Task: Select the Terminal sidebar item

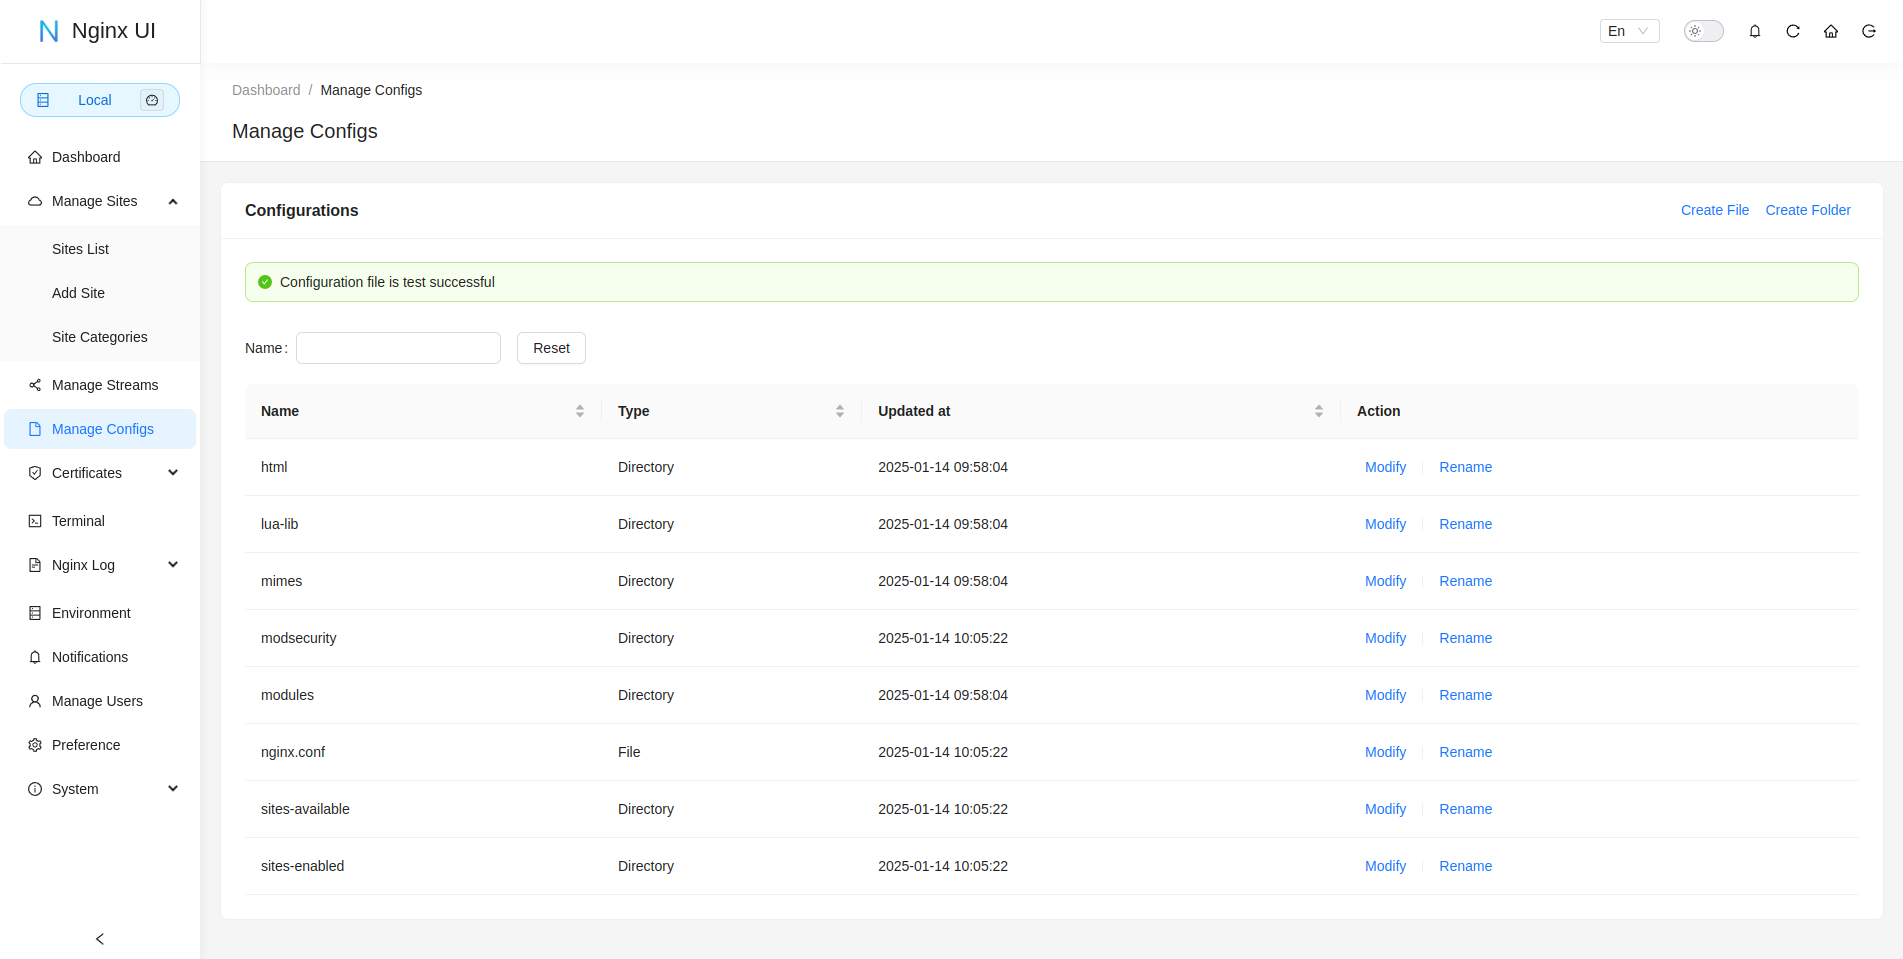Action: (x=78, y=520)
